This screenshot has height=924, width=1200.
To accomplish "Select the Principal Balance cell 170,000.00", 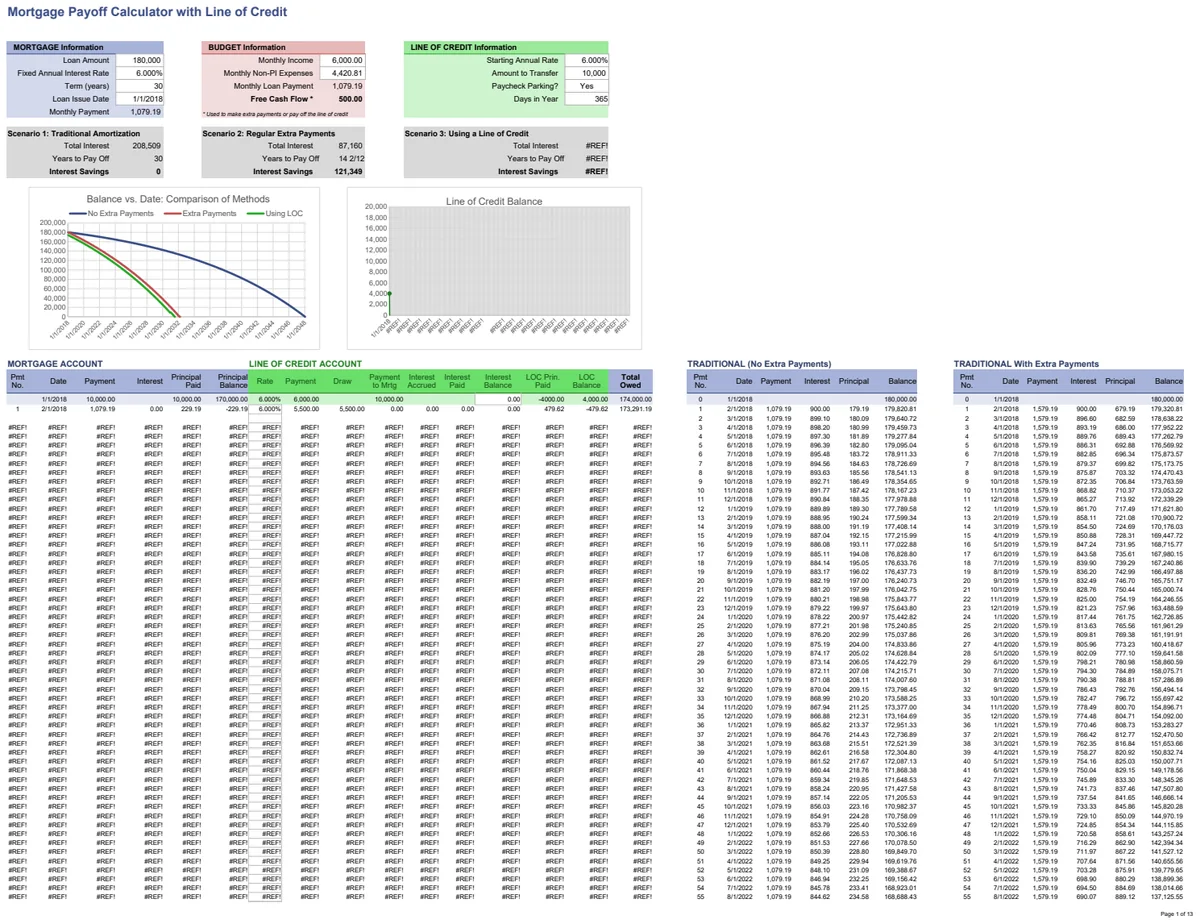I will pos(230,399).
